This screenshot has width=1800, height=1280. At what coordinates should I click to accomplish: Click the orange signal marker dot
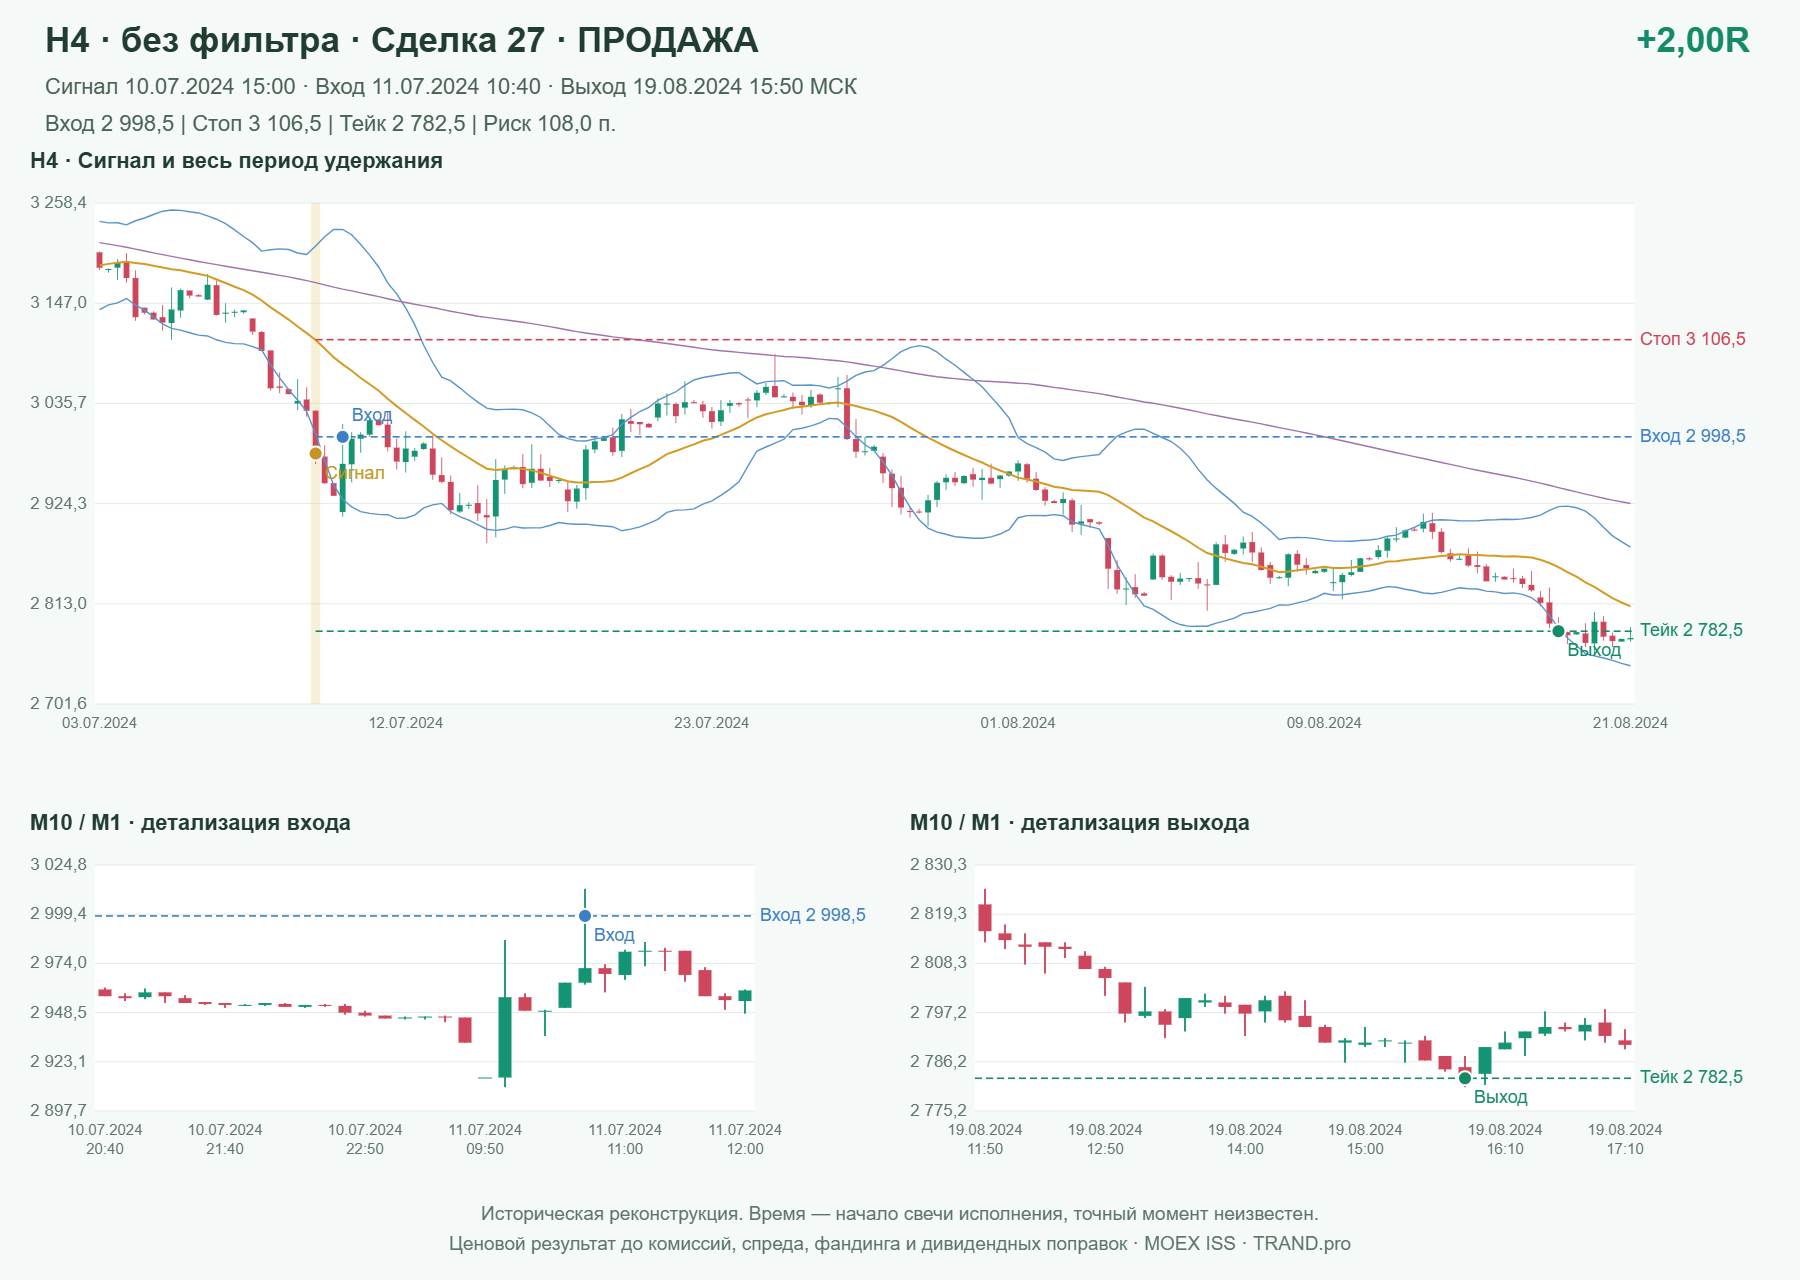pos(315,454)
